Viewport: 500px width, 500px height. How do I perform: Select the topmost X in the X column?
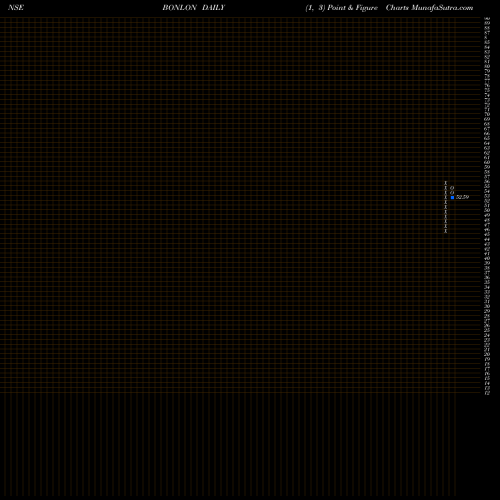[x=446, y=183]
